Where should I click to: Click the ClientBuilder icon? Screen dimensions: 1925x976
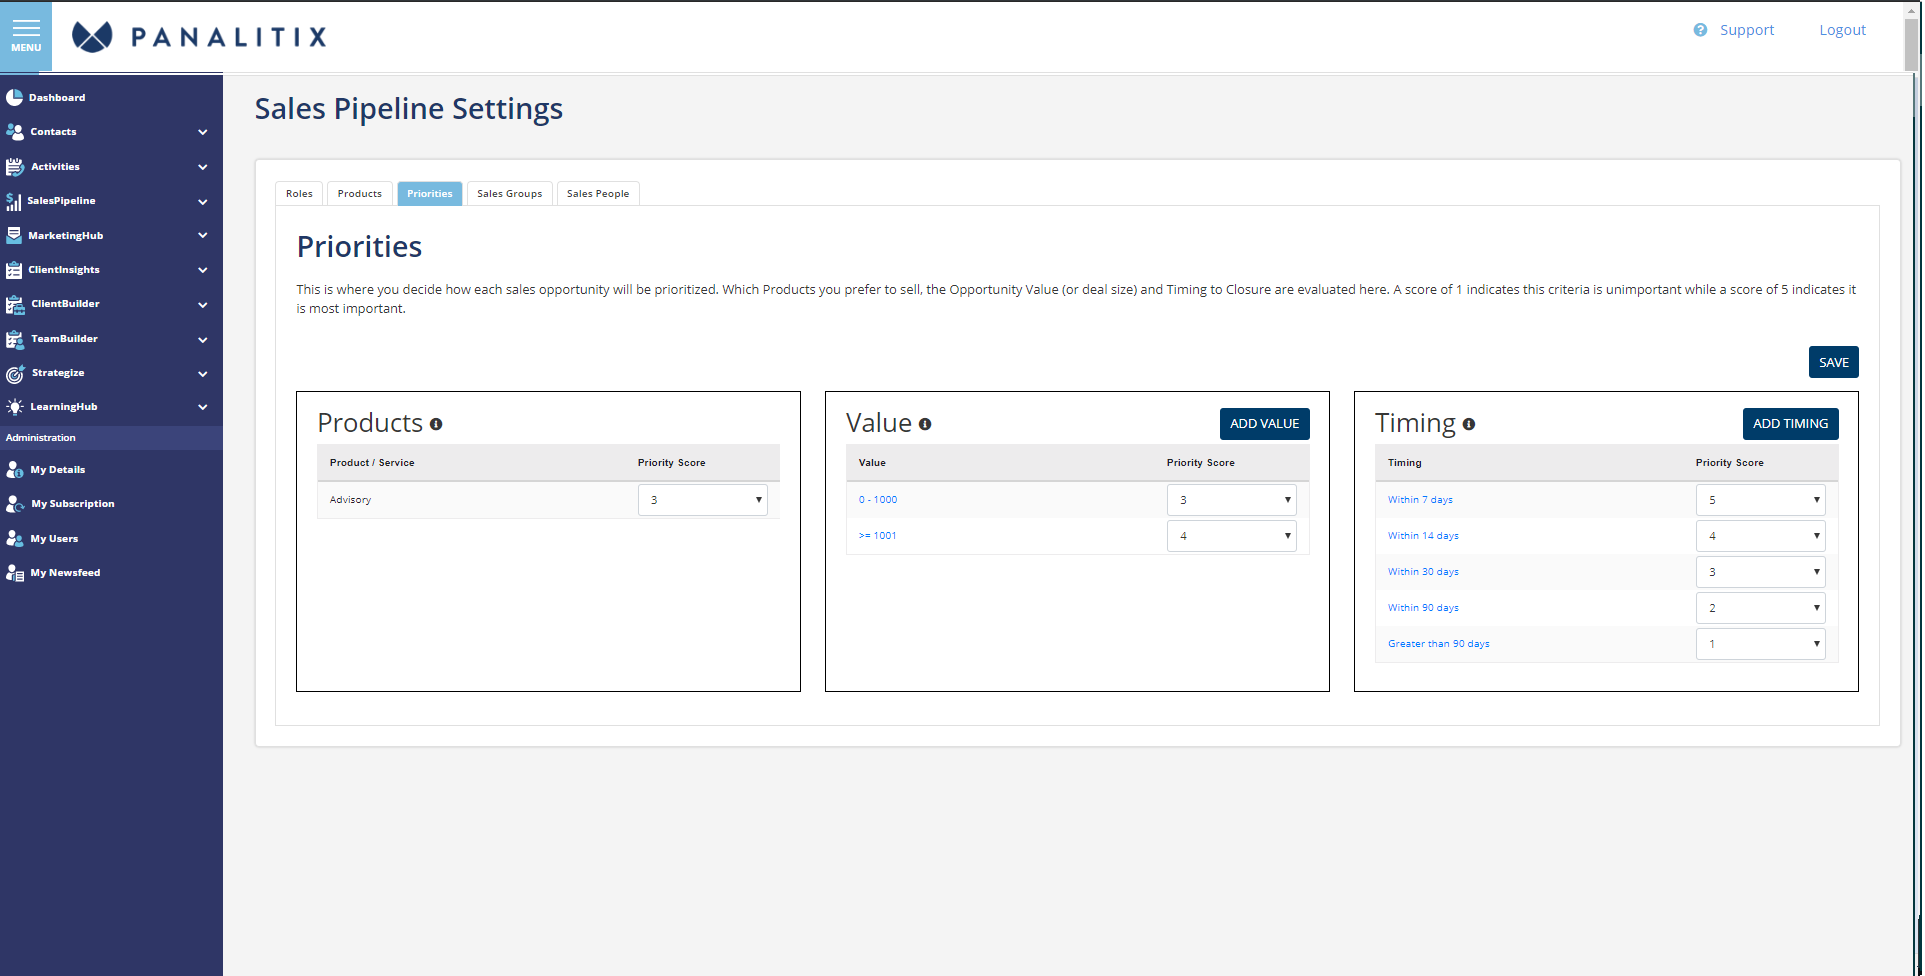(14, 304)
